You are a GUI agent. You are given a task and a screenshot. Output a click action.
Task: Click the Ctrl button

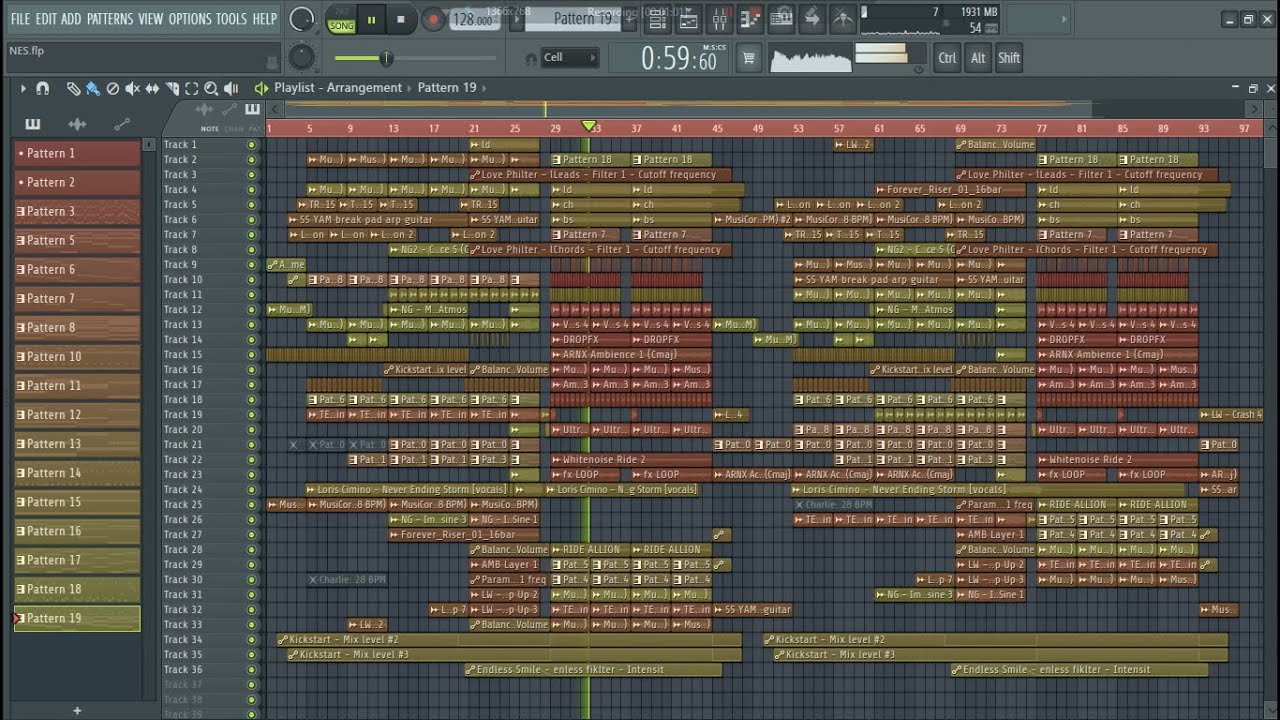[947, 58]
